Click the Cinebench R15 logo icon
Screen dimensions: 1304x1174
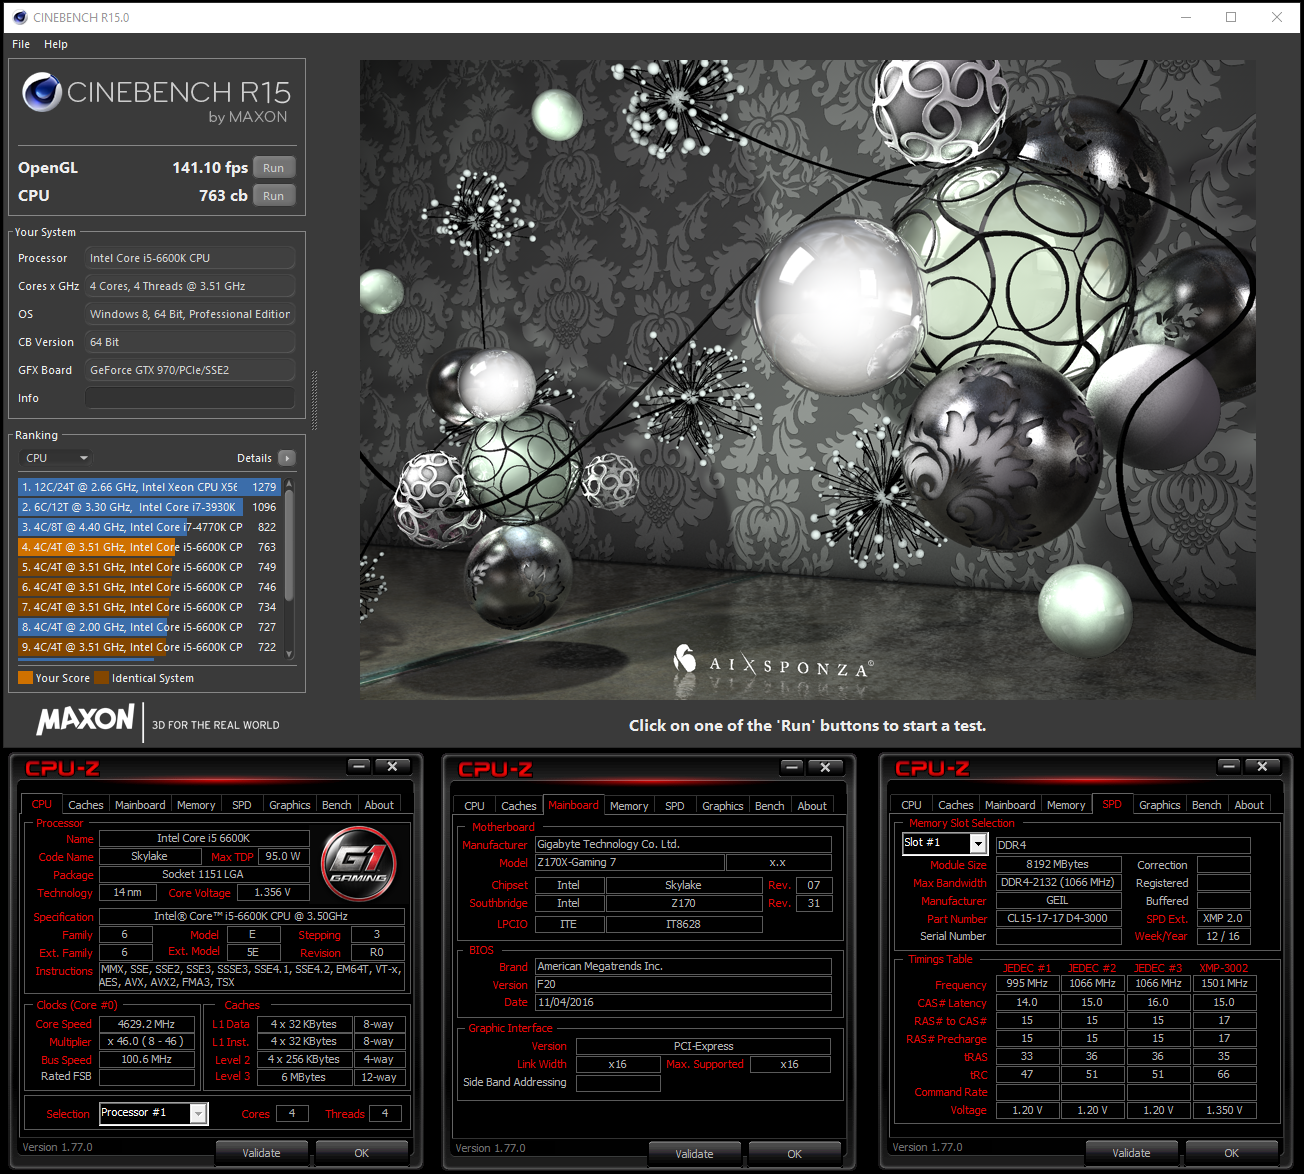coord(42,92)
